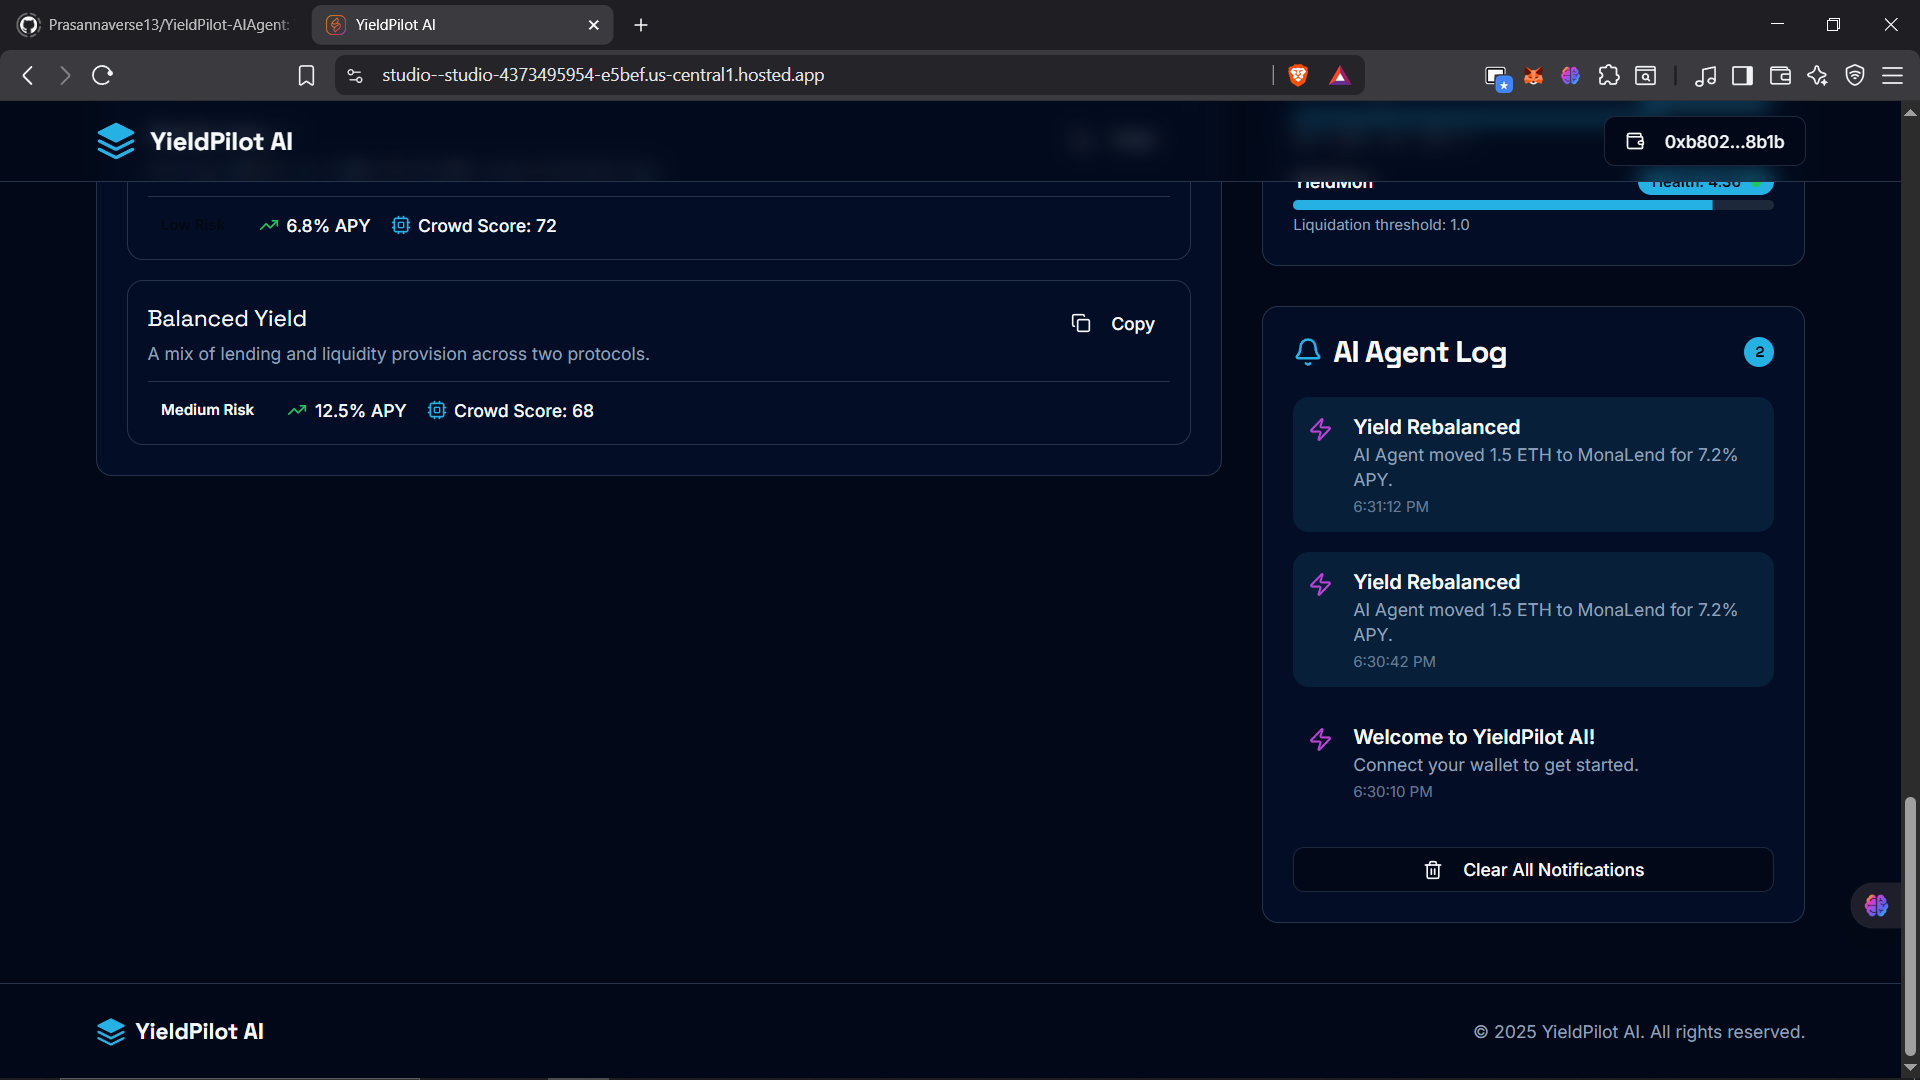
Task: Open the Brave Wallet toolbar icon
Action: pyautogui.click(x=1780, y=75)
